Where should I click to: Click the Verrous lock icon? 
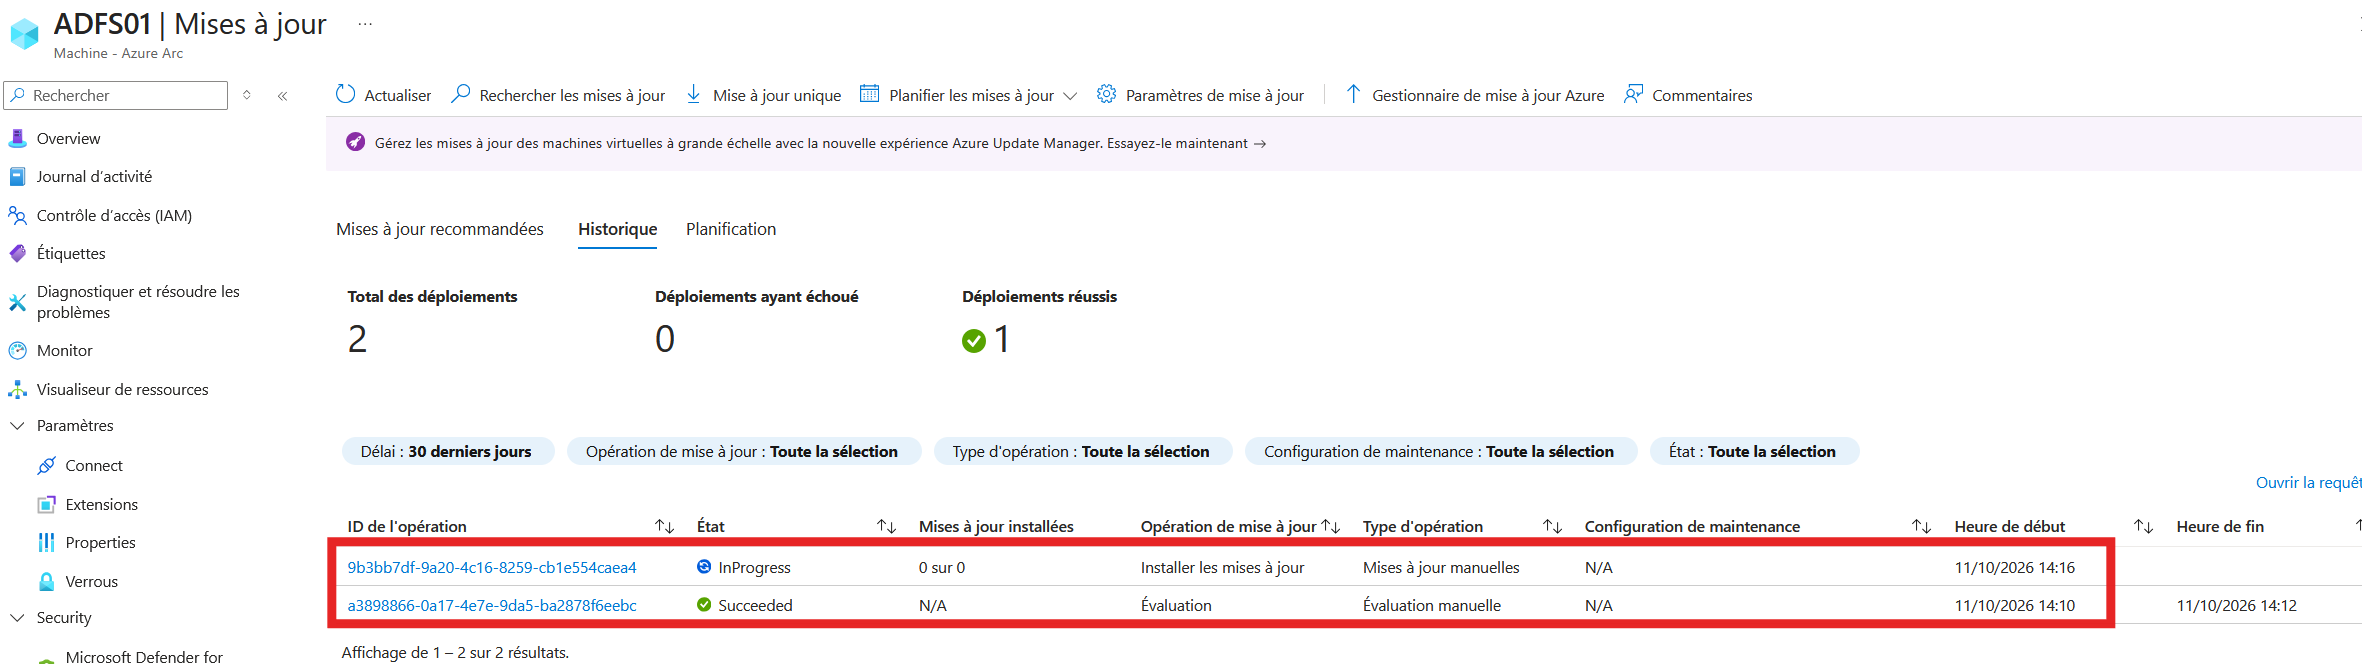(46, 581)
